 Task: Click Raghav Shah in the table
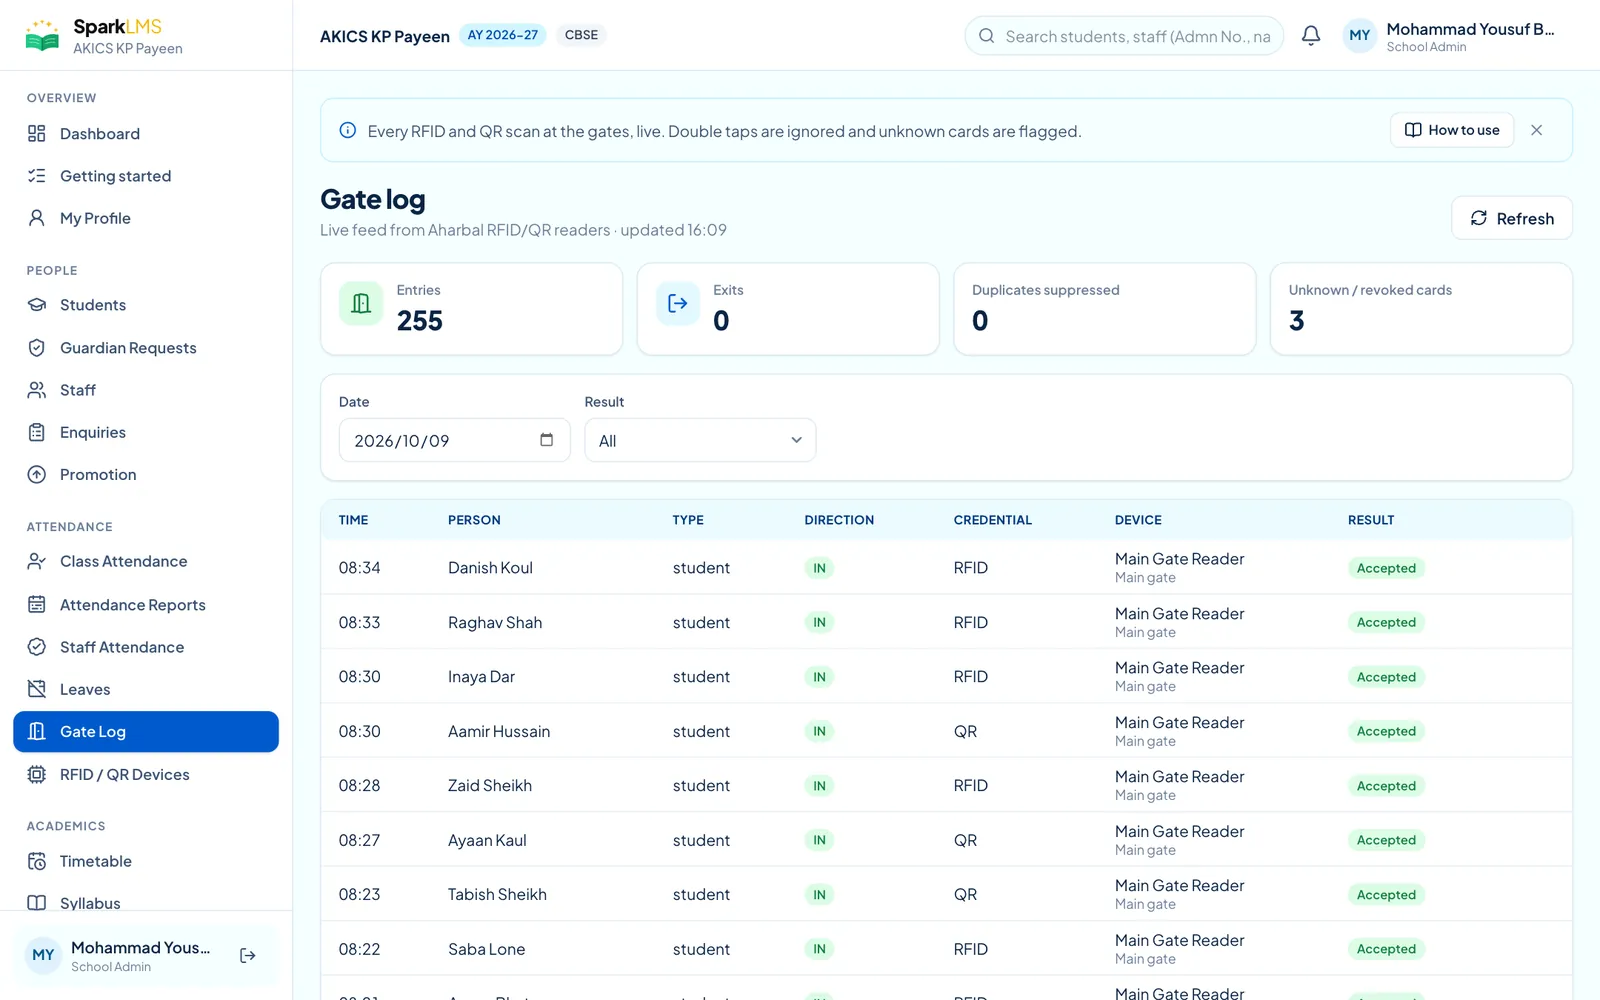pyautogui.click(x=495, y=623)
